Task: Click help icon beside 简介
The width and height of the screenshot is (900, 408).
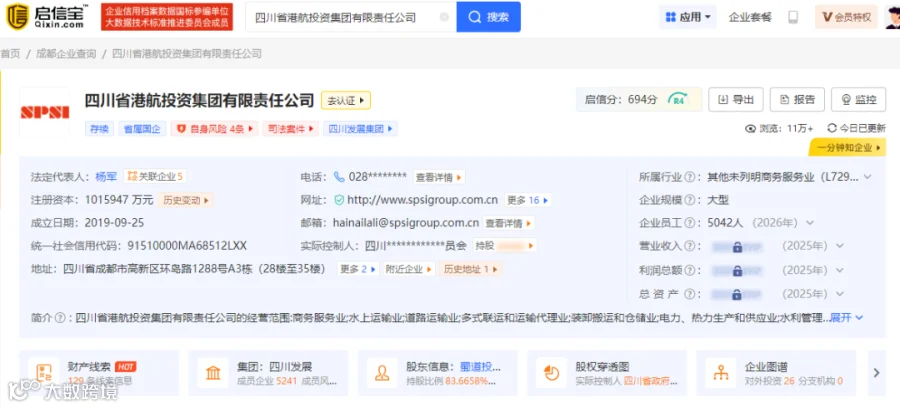Action: point(59,317)
